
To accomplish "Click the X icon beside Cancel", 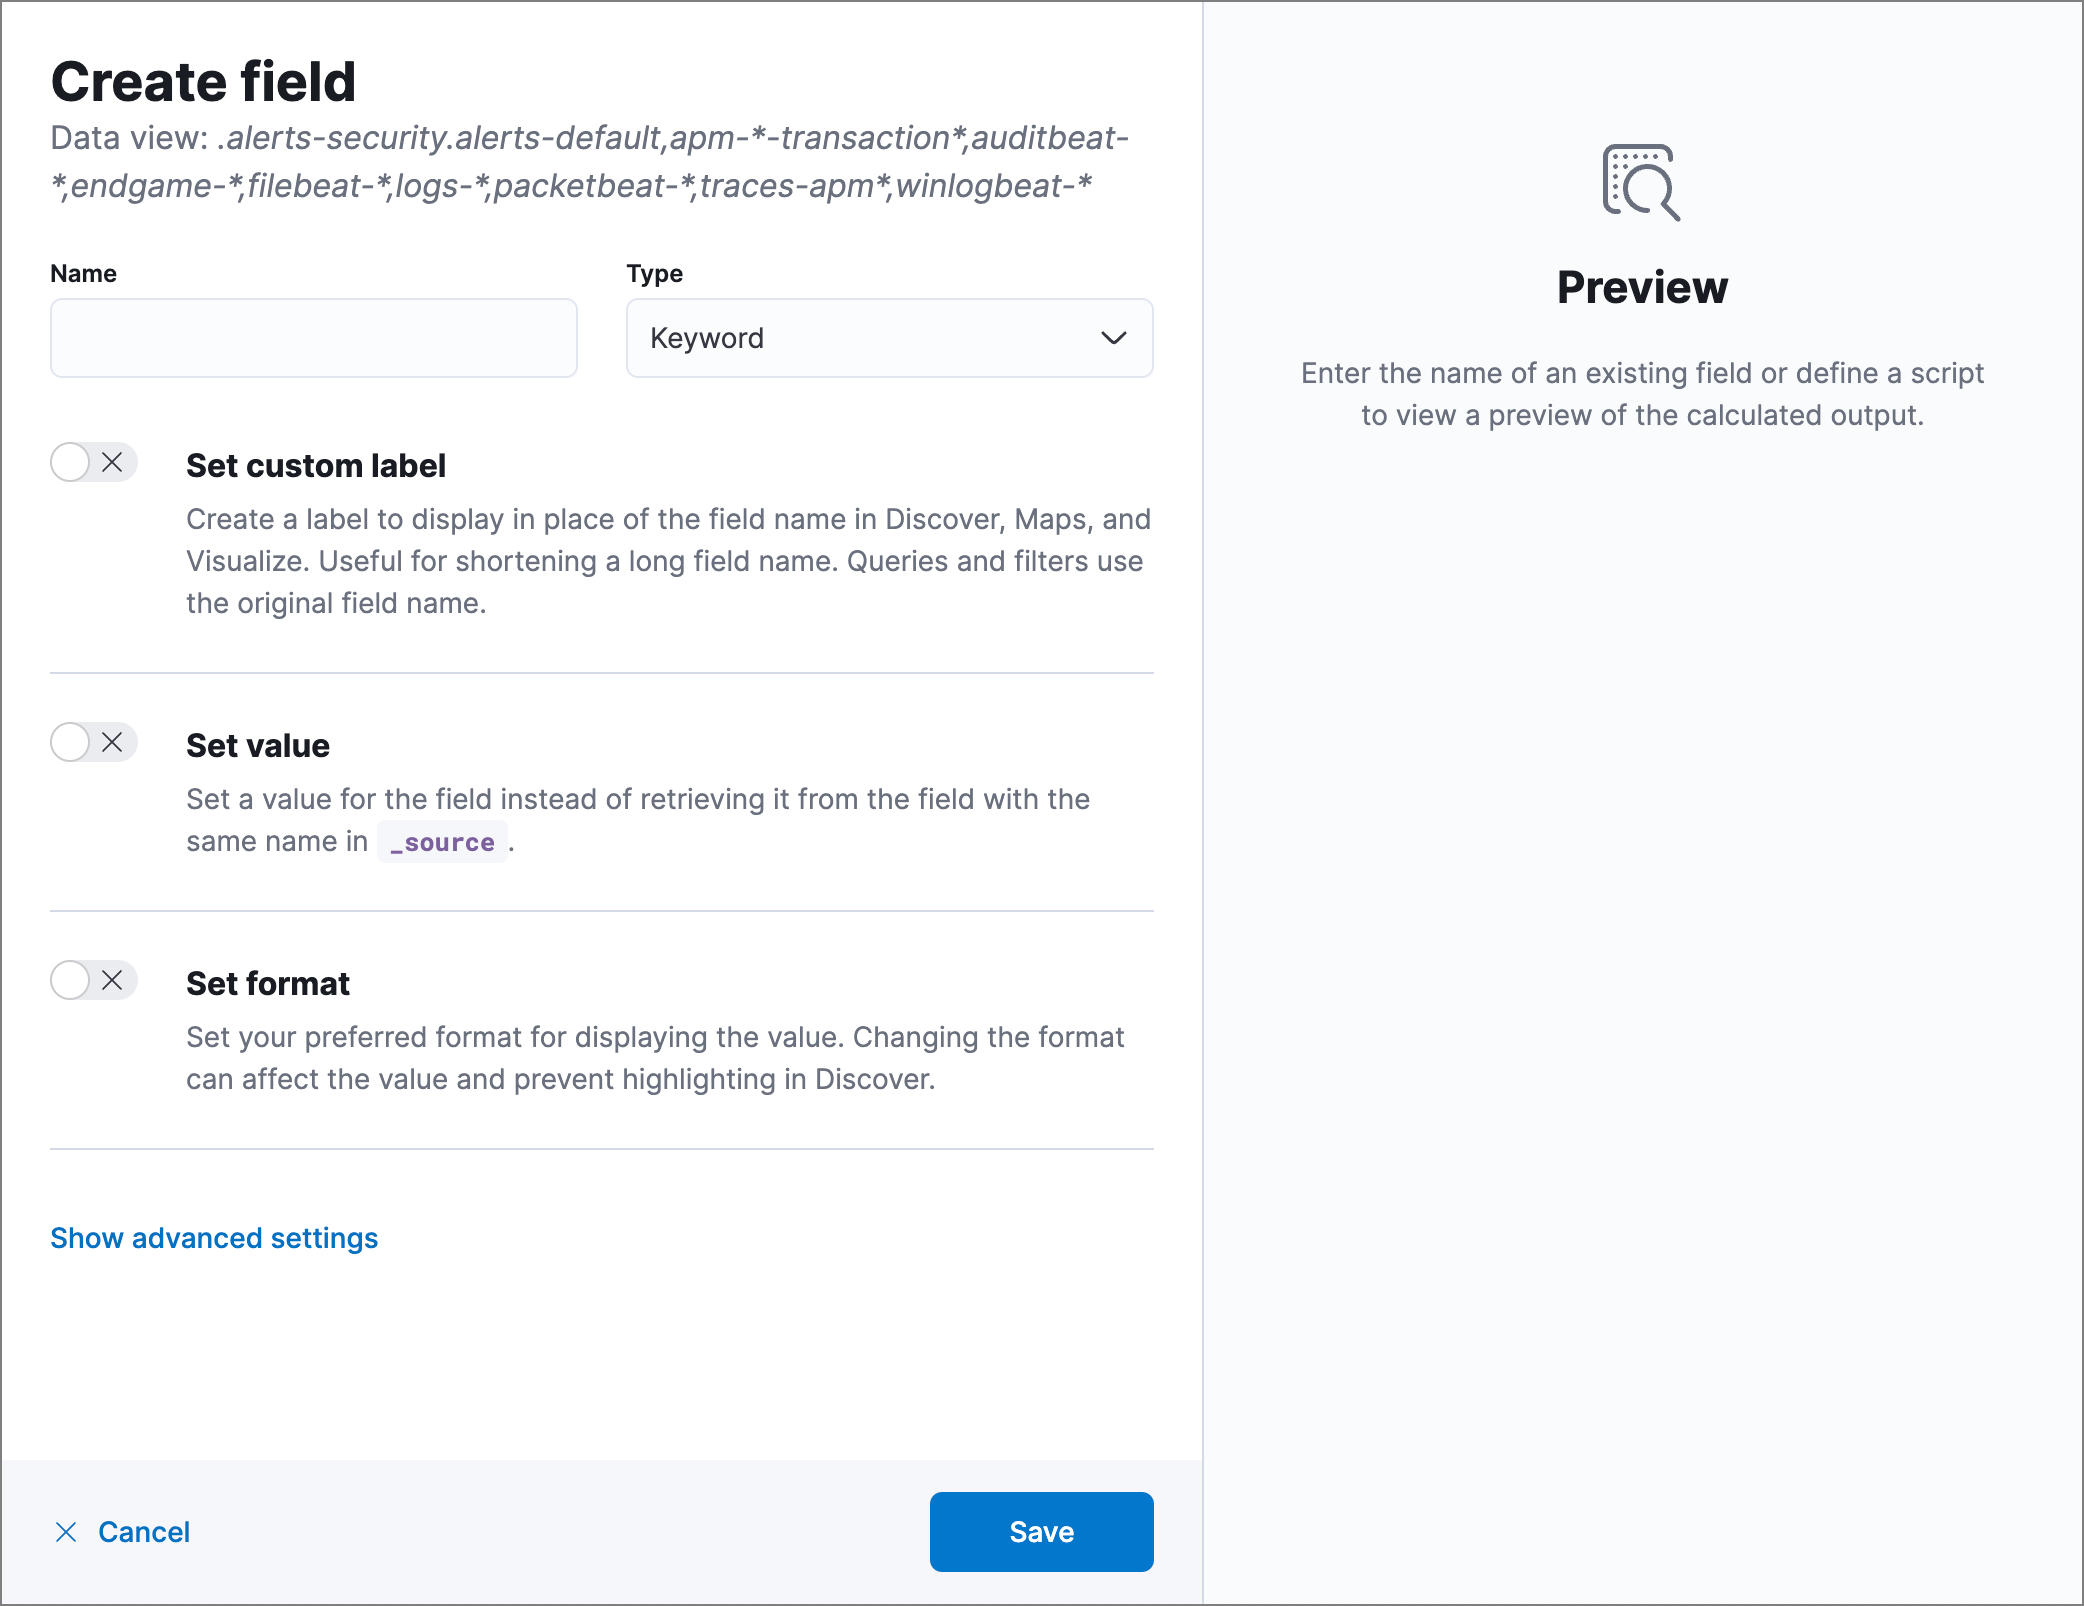I will [x=66, y=1531].
